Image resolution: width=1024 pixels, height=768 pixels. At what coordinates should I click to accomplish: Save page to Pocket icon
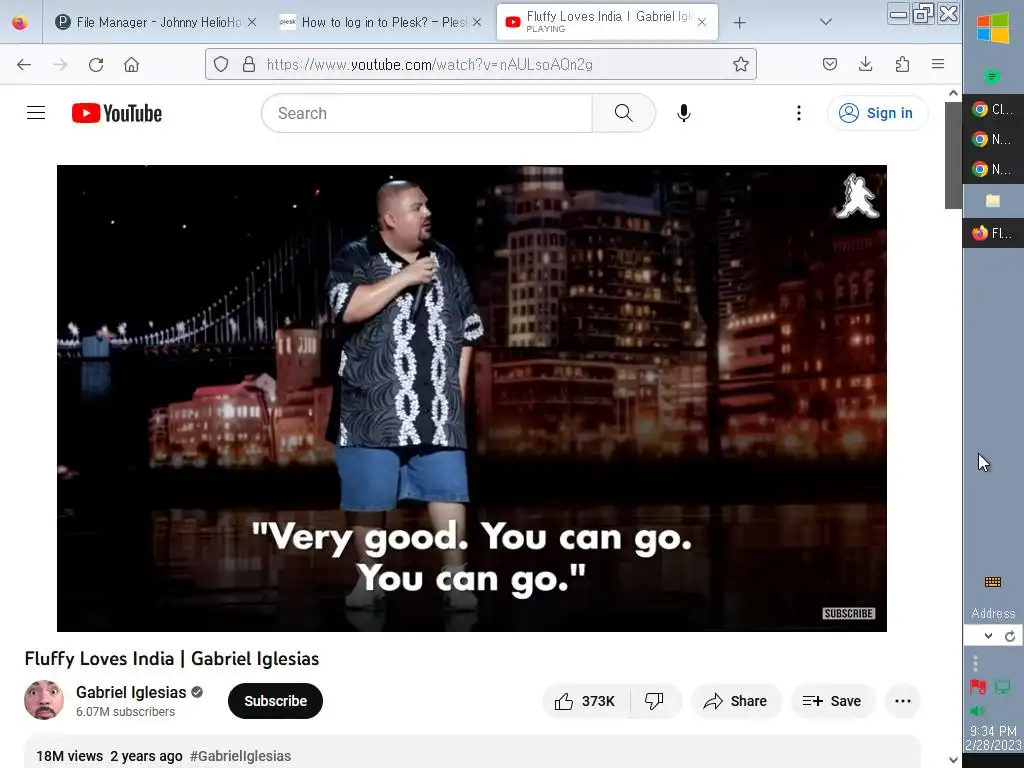point(829,64)
